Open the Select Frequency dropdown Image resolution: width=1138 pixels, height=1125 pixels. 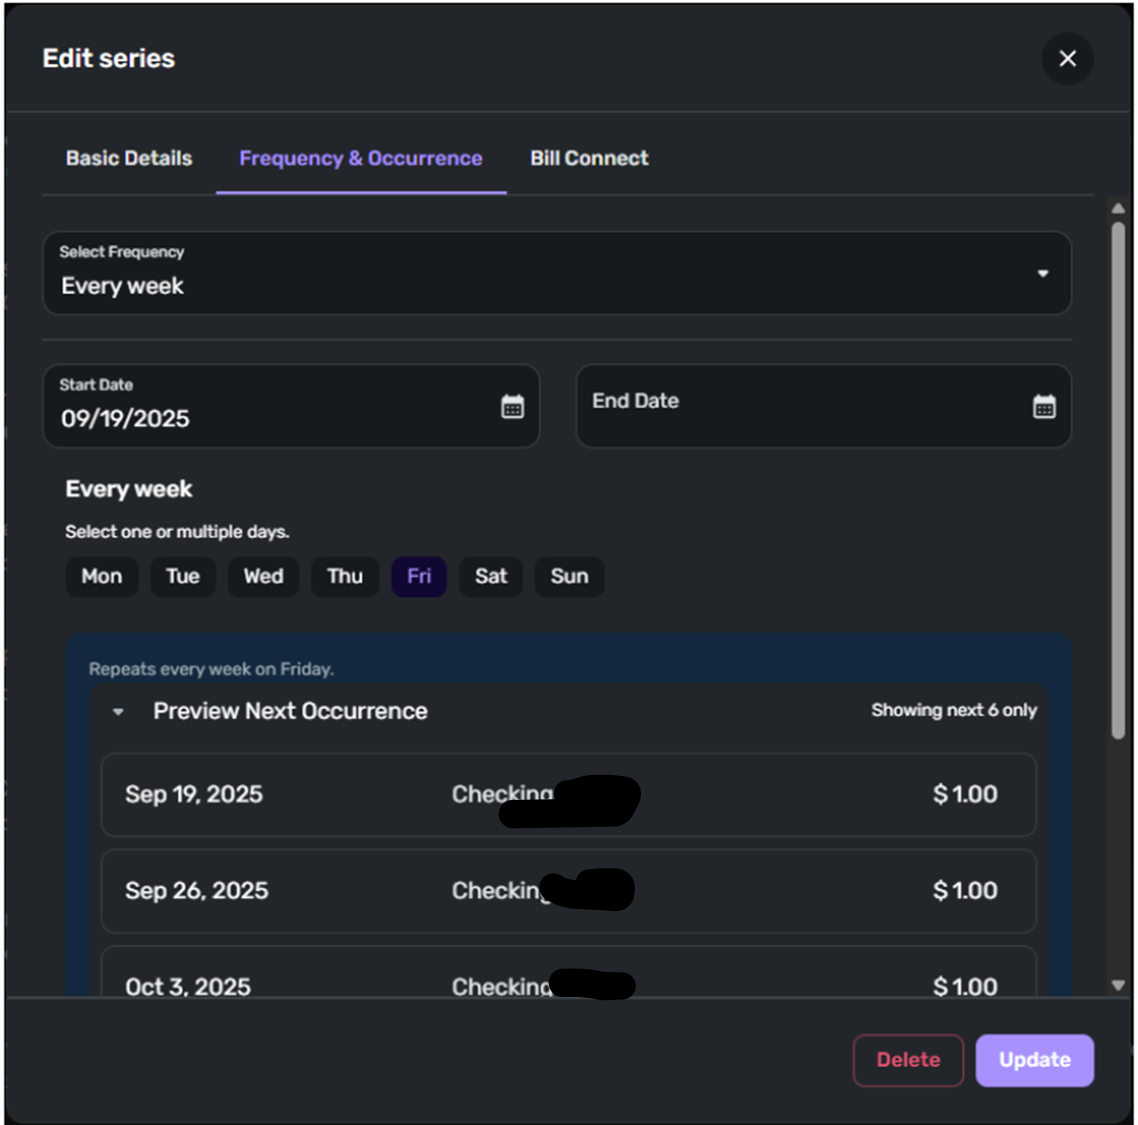557,273
